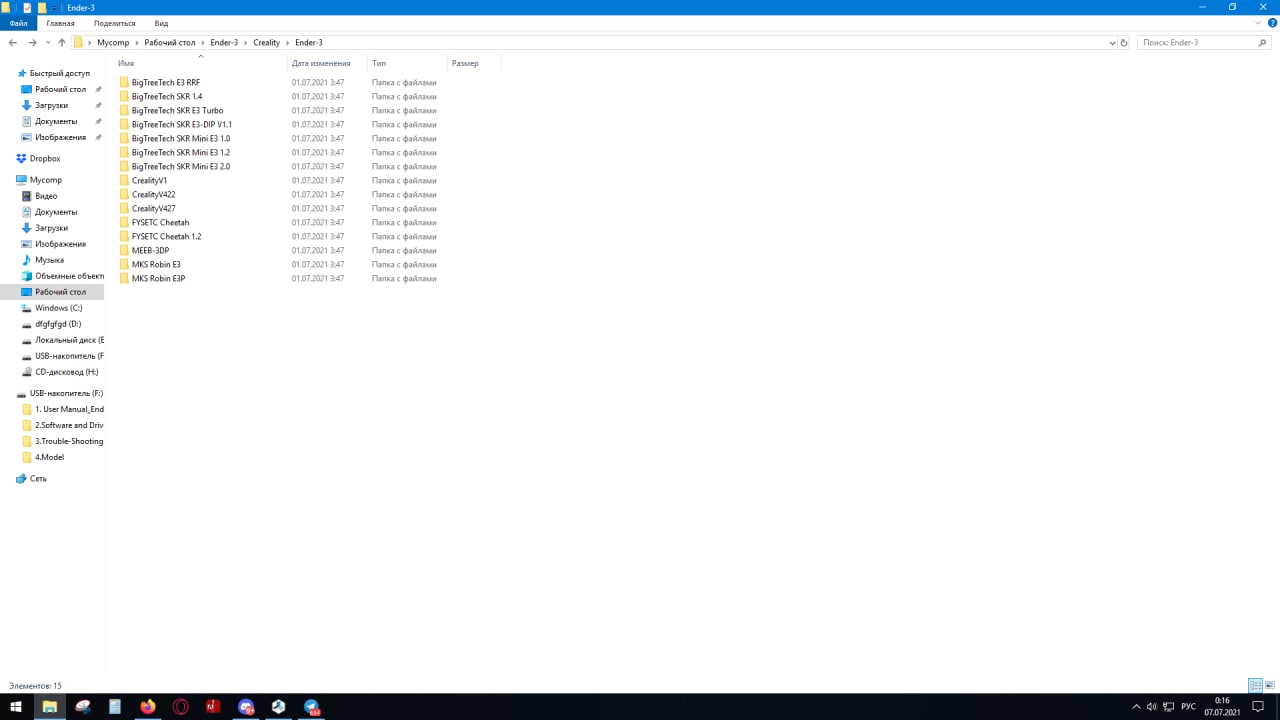Open Discord from the taskbar
1280x720 pixels.
click(x=246, y=706)
